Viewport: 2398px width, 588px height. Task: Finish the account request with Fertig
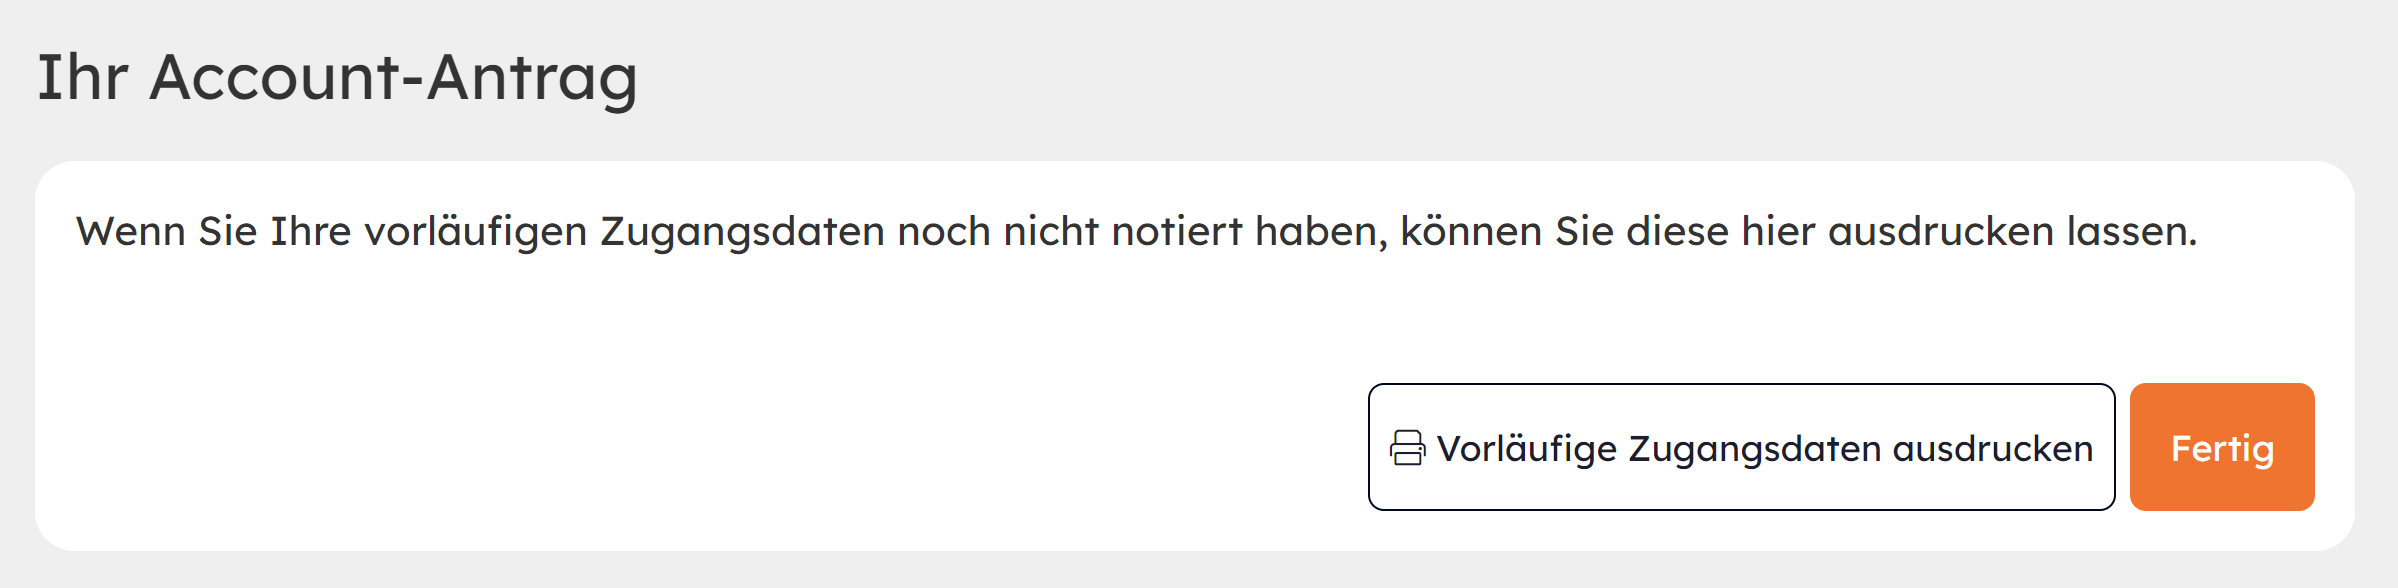click(2221, 447)
